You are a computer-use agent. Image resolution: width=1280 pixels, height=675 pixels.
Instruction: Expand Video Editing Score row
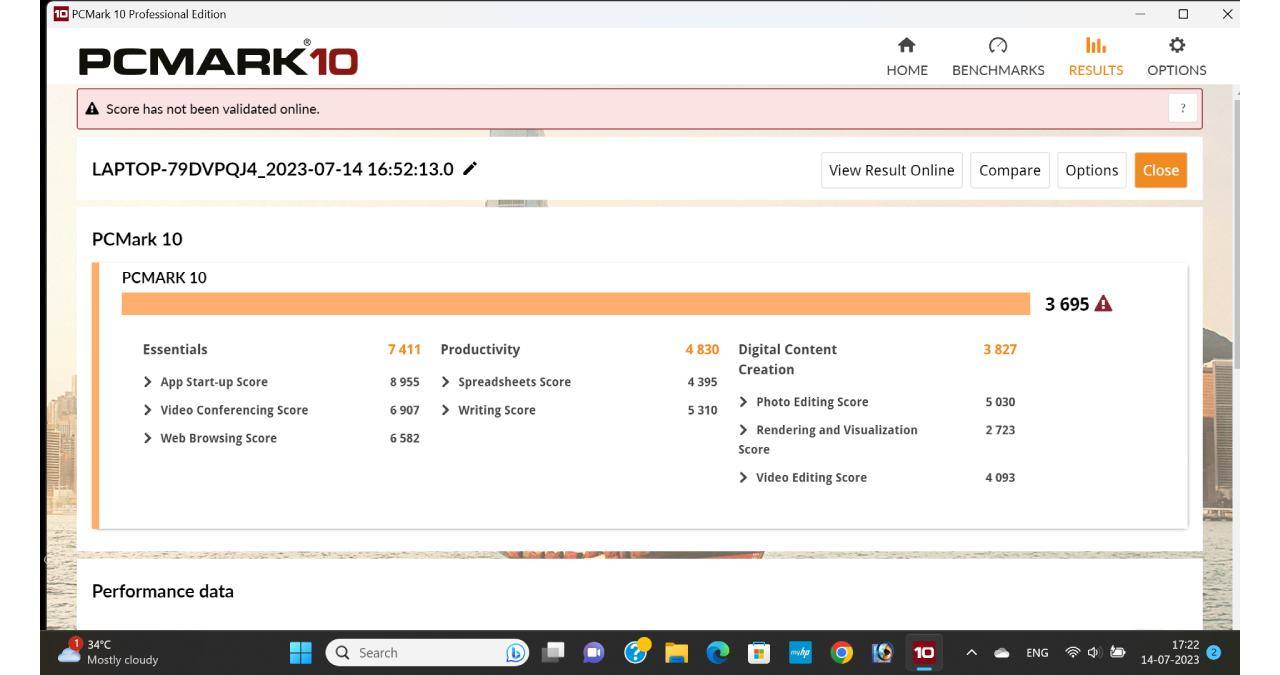[743, 478]
